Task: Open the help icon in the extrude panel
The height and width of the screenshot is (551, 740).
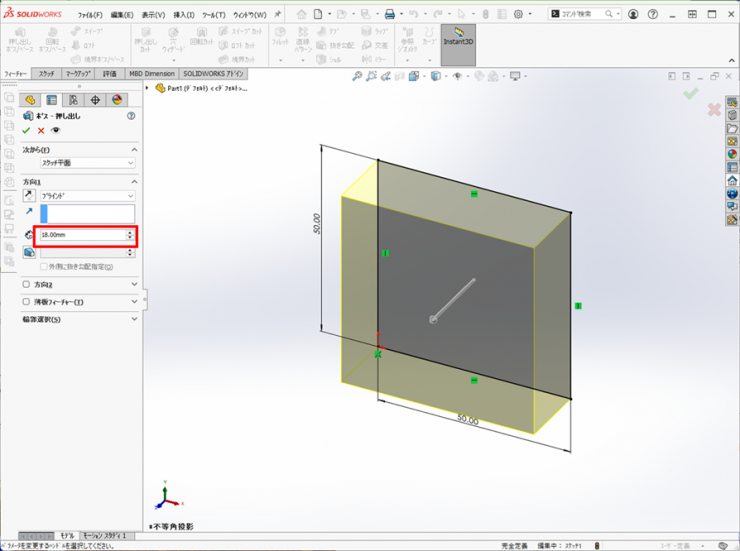Action: [x=131, y=116]
